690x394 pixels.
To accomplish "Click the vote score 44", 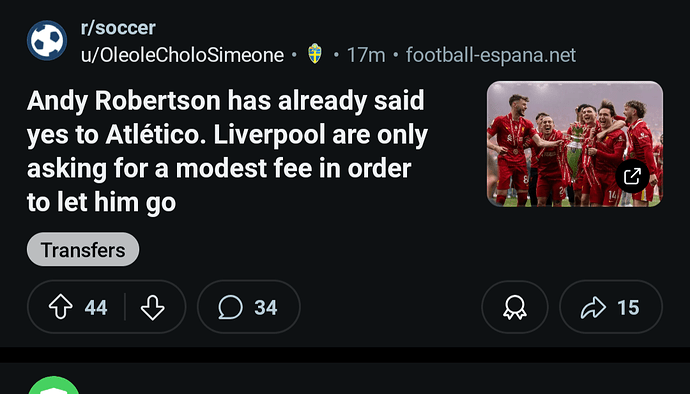I will point(96,307).
